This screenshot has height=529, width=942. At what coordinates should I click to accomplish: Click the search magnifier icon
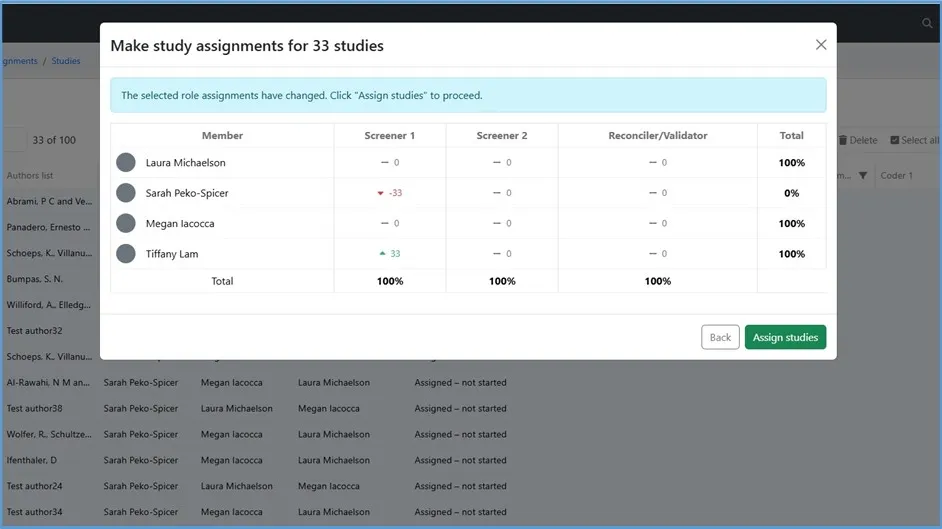click(927, 23)
